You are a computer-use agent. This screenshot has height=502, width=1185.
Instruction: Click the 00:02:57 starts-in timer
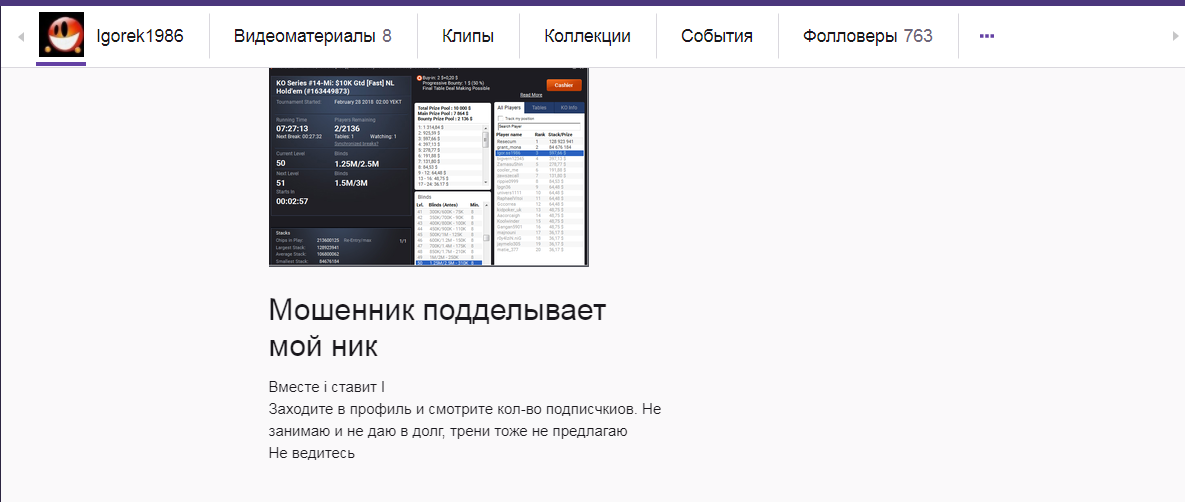pos(291,202)
